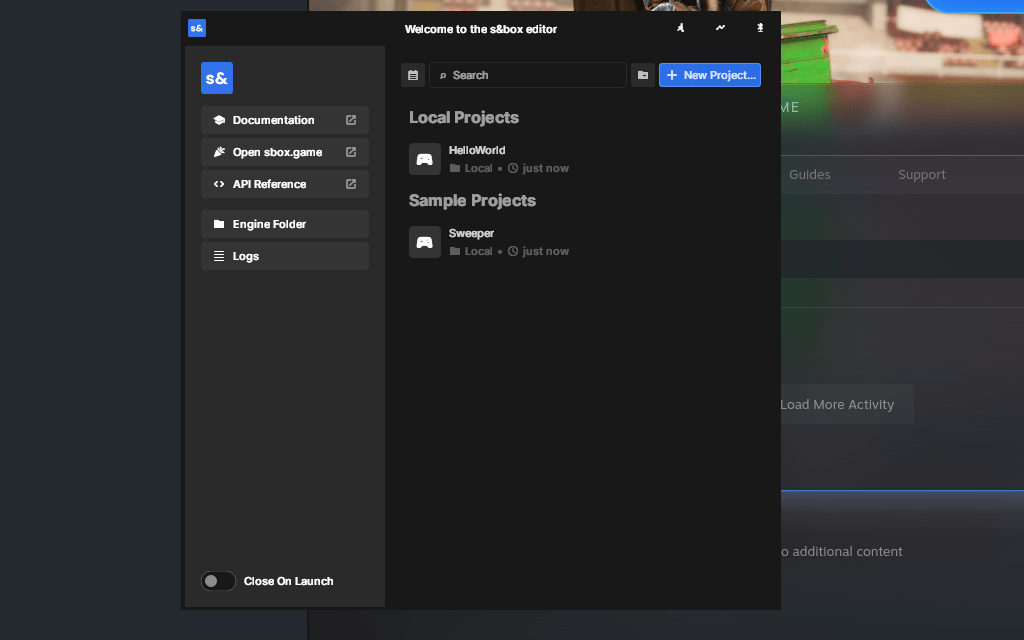Select the Sweeper sample project name
Viewport: 1024px width, 640px height.
tap(471, 233)
